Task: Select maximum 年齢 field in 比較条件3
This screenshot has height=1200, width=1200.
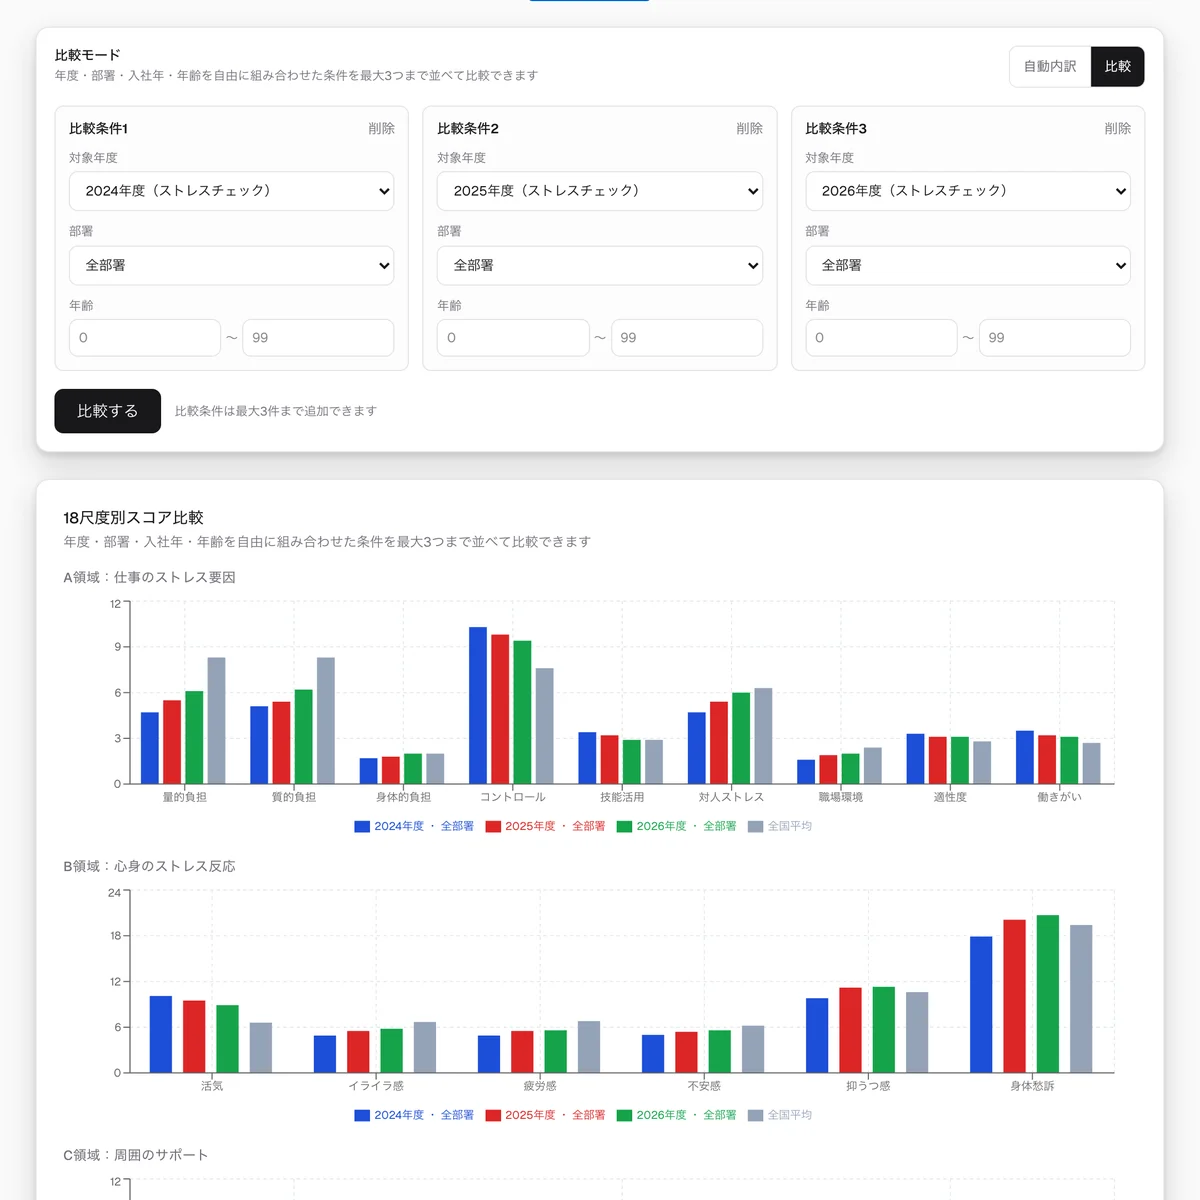Action: pos(1055,338)
